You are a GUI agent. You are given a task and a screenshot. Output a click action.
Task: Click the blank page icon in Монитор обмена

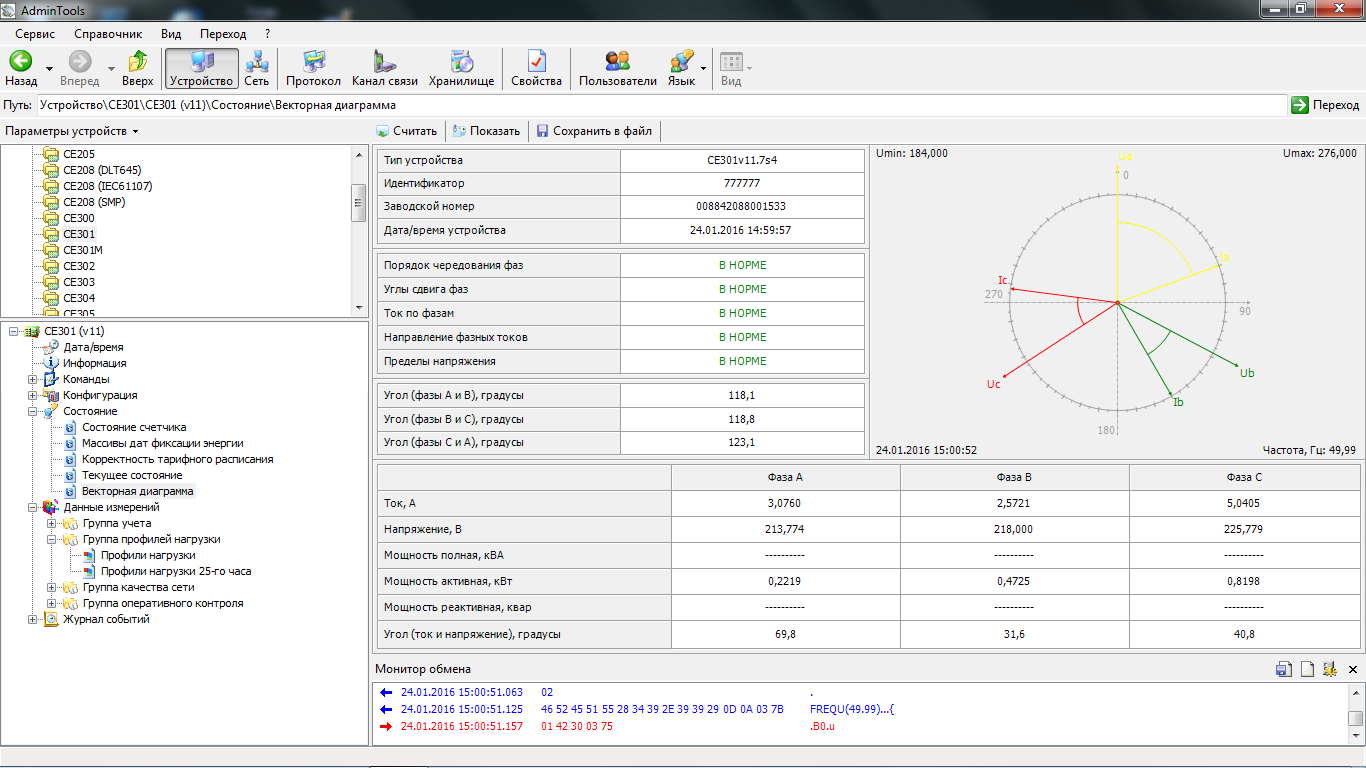[x=1307, y=669]
